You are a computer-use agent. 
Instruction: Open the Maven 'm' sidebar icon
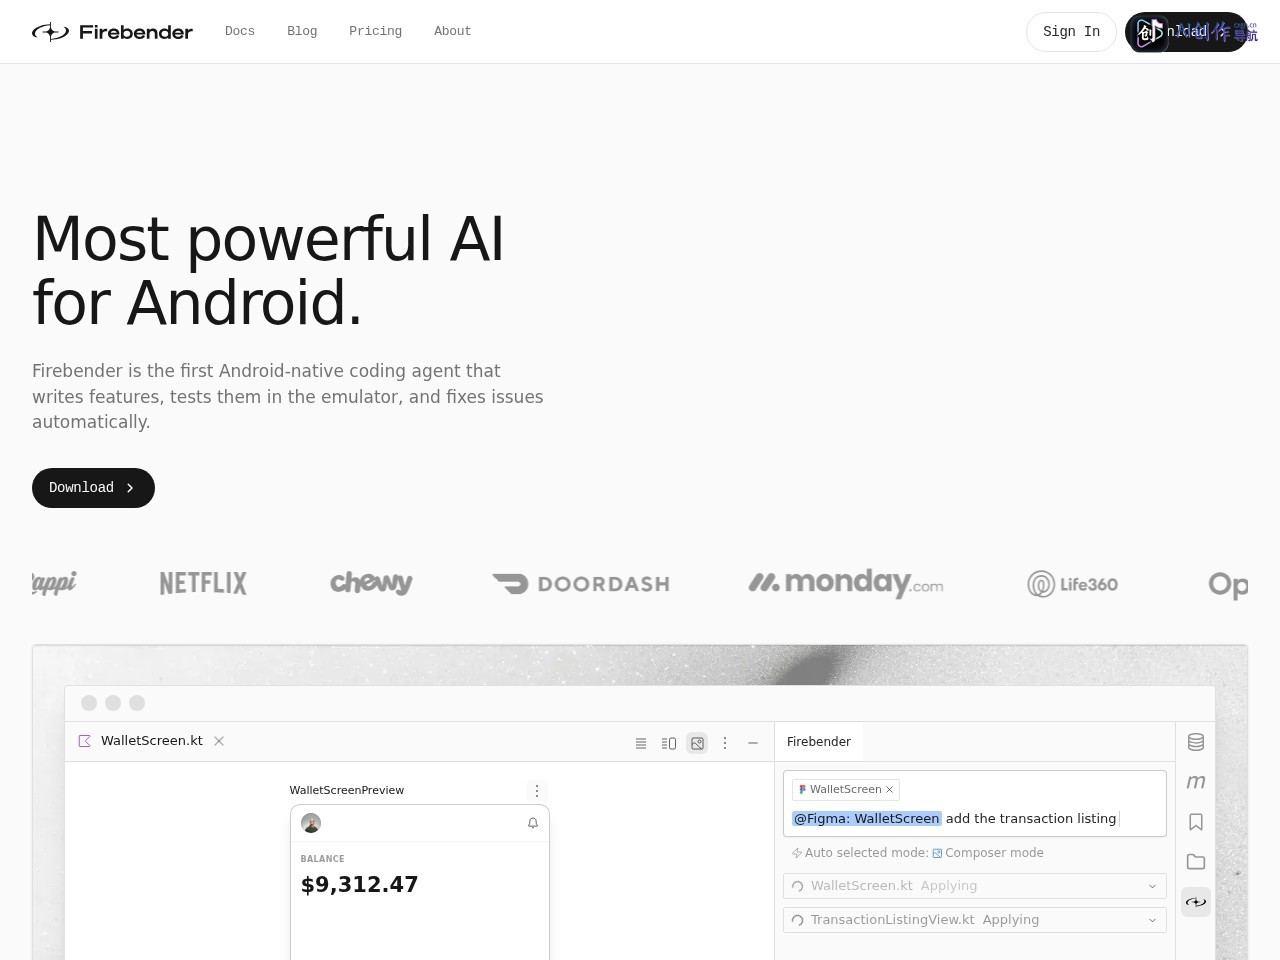click(1196, 782)
